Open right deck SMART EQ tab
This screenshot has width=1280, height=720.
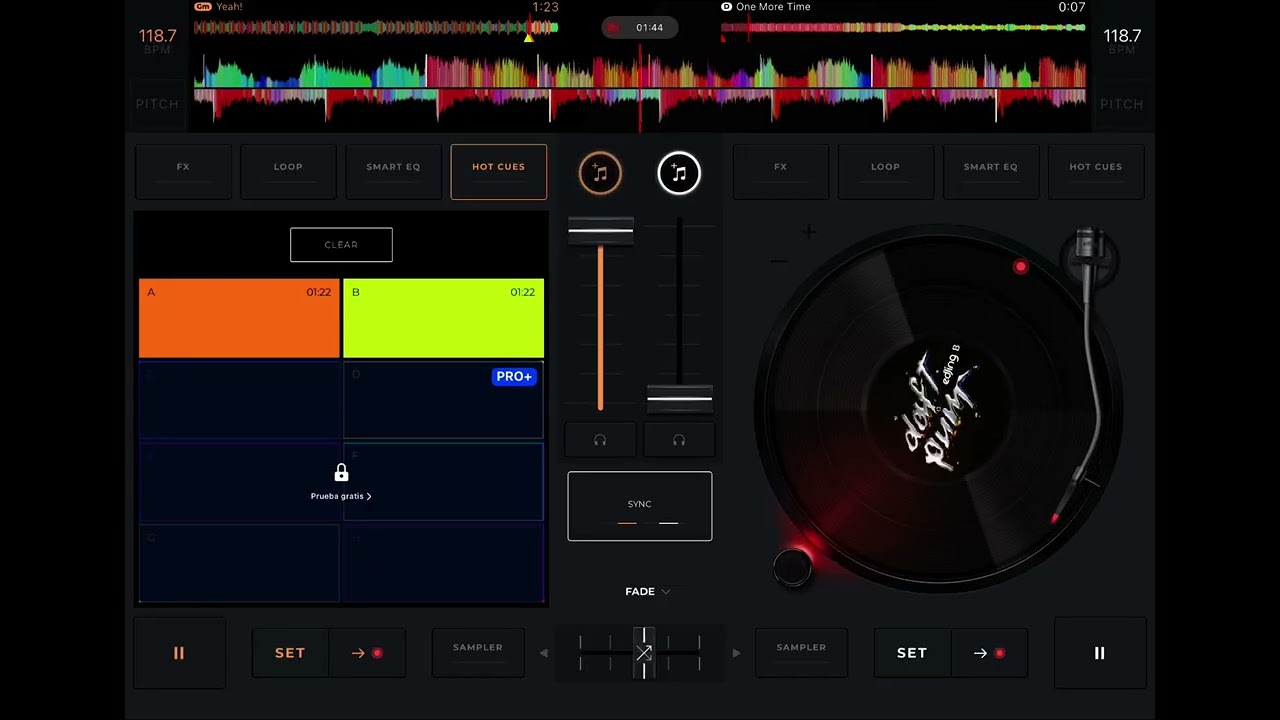(990, 172)
